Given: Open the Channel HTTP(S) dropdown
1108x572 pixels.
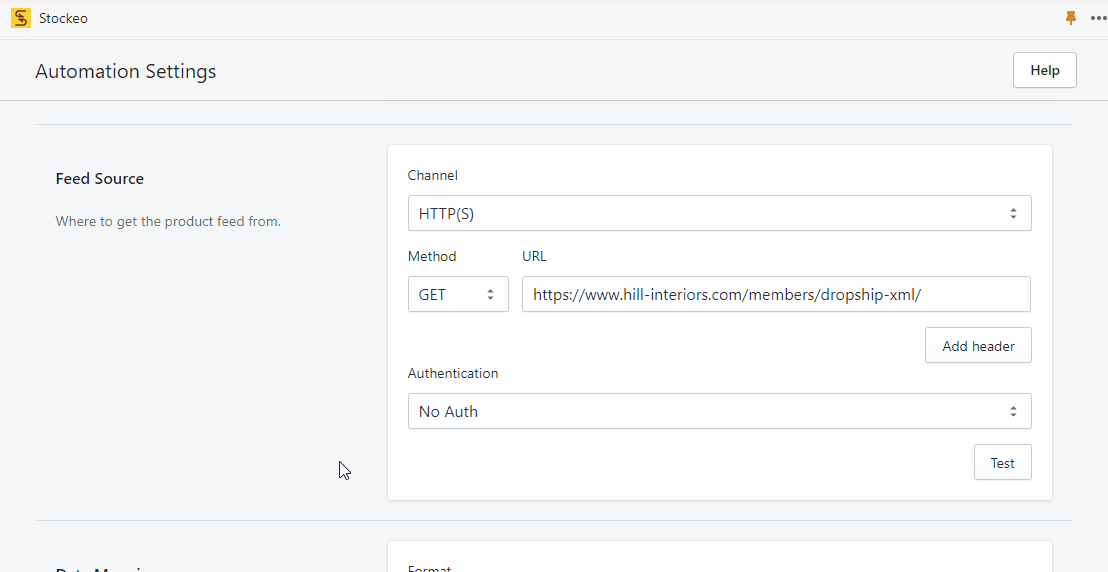Looking at the screenshot, I should (719, 213).
